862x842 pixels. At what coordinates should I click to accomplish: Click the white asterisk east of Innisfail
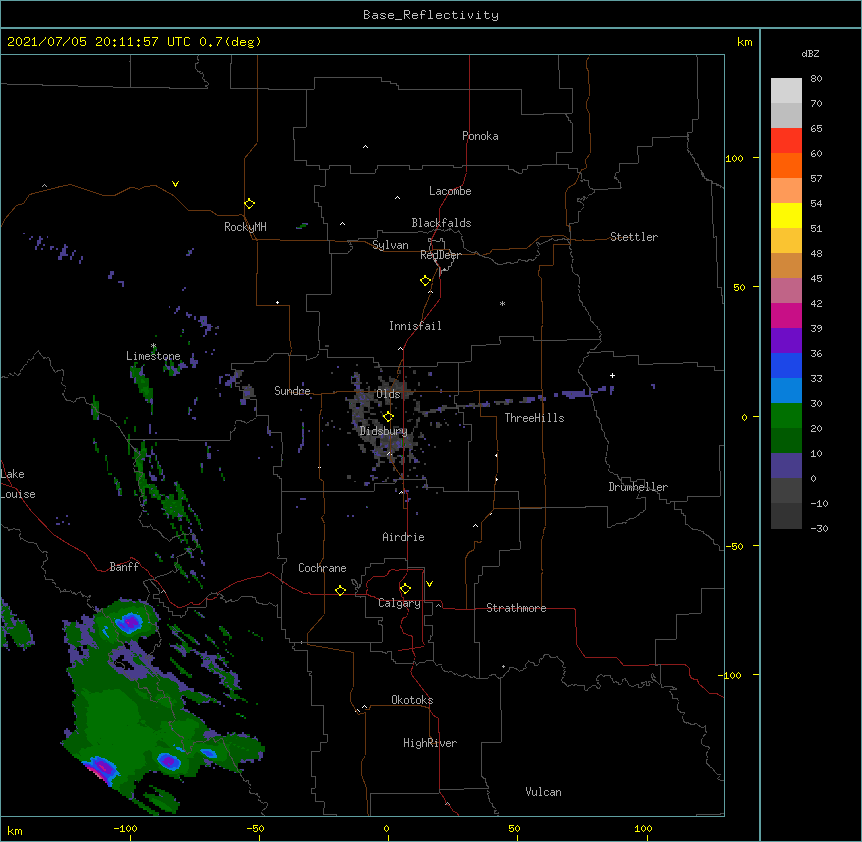click(x=502, y=303)
